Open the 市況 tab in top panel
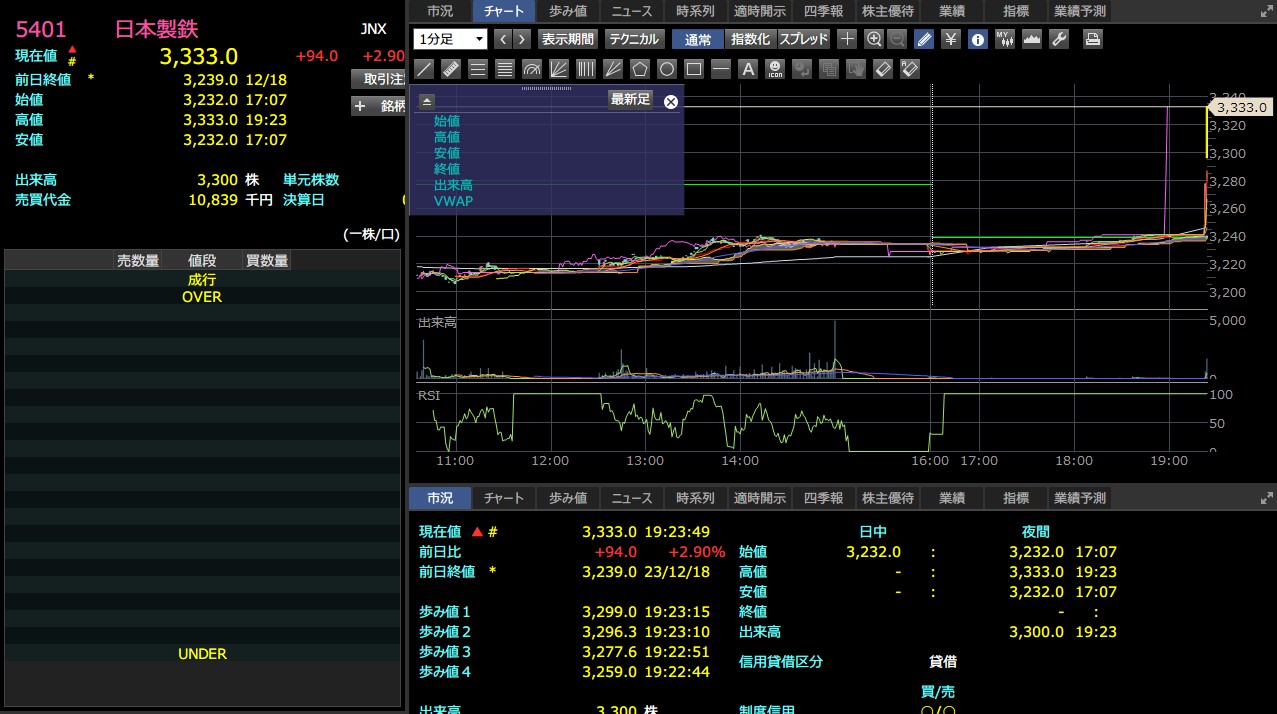 pos(440,11)
